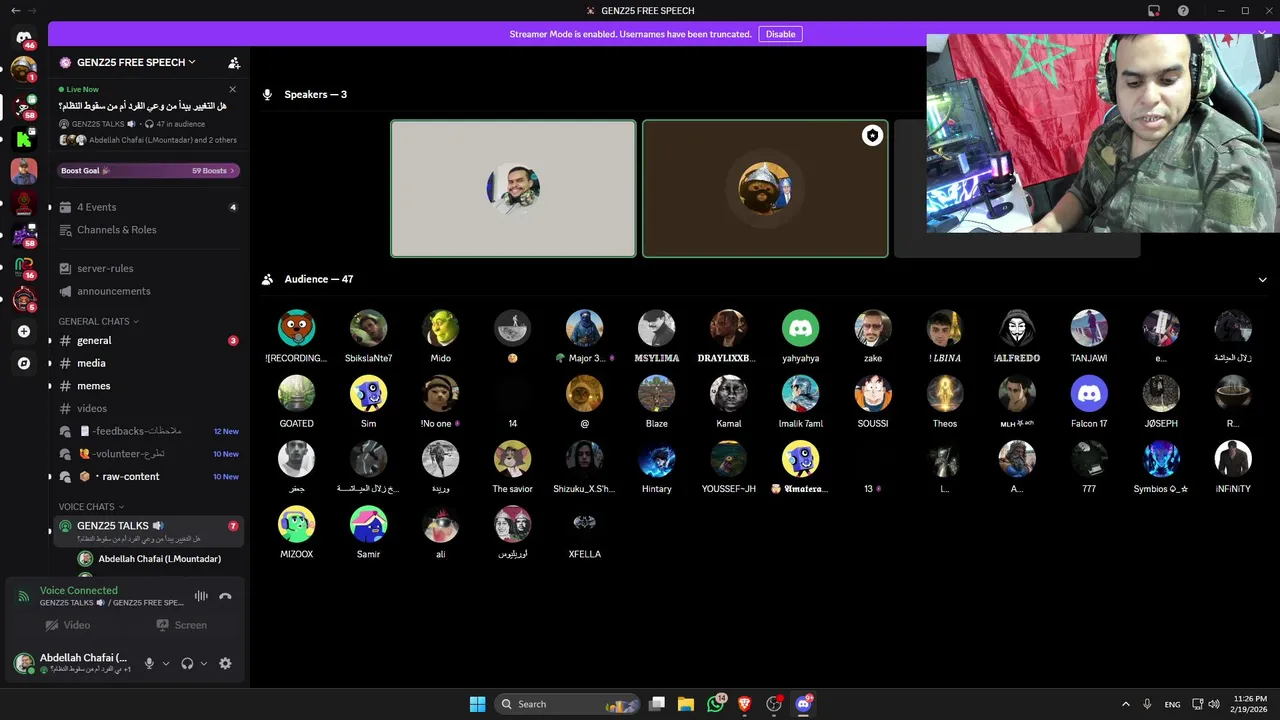Disable Streamer Mode from the banner
The height and width of the screenshot is (720, 1280).
point(780,34)
